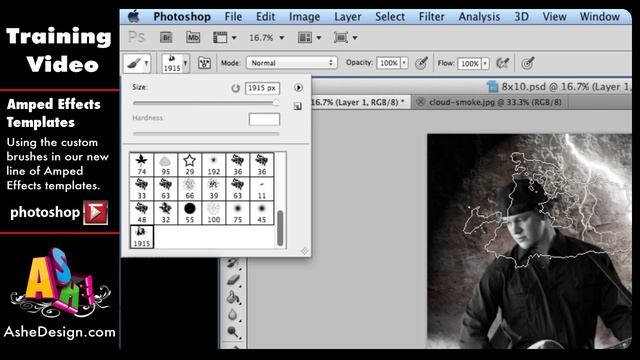Select the Paint Bucket tool
Viewport: 640px width, 360px height.
point(233,298)
